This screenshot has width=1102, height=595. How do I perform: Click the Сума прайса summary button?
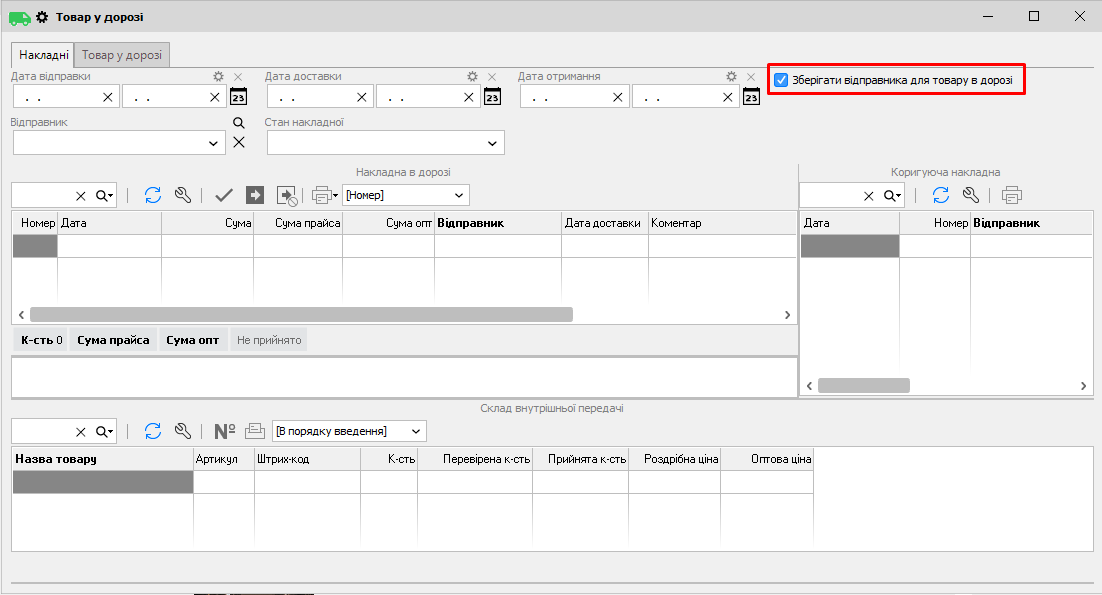113,340
